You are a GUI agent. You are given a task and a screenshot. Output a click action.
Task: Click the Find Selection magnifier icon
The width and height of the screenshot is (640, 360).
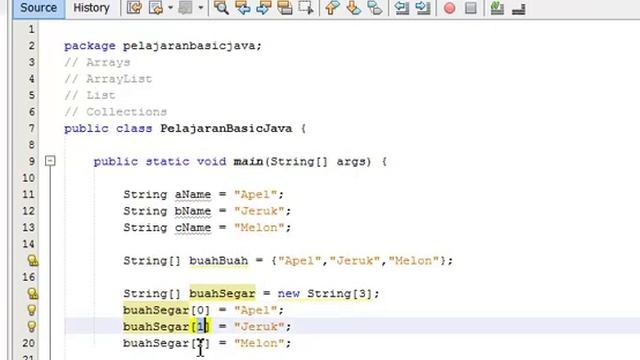(221, 8)
